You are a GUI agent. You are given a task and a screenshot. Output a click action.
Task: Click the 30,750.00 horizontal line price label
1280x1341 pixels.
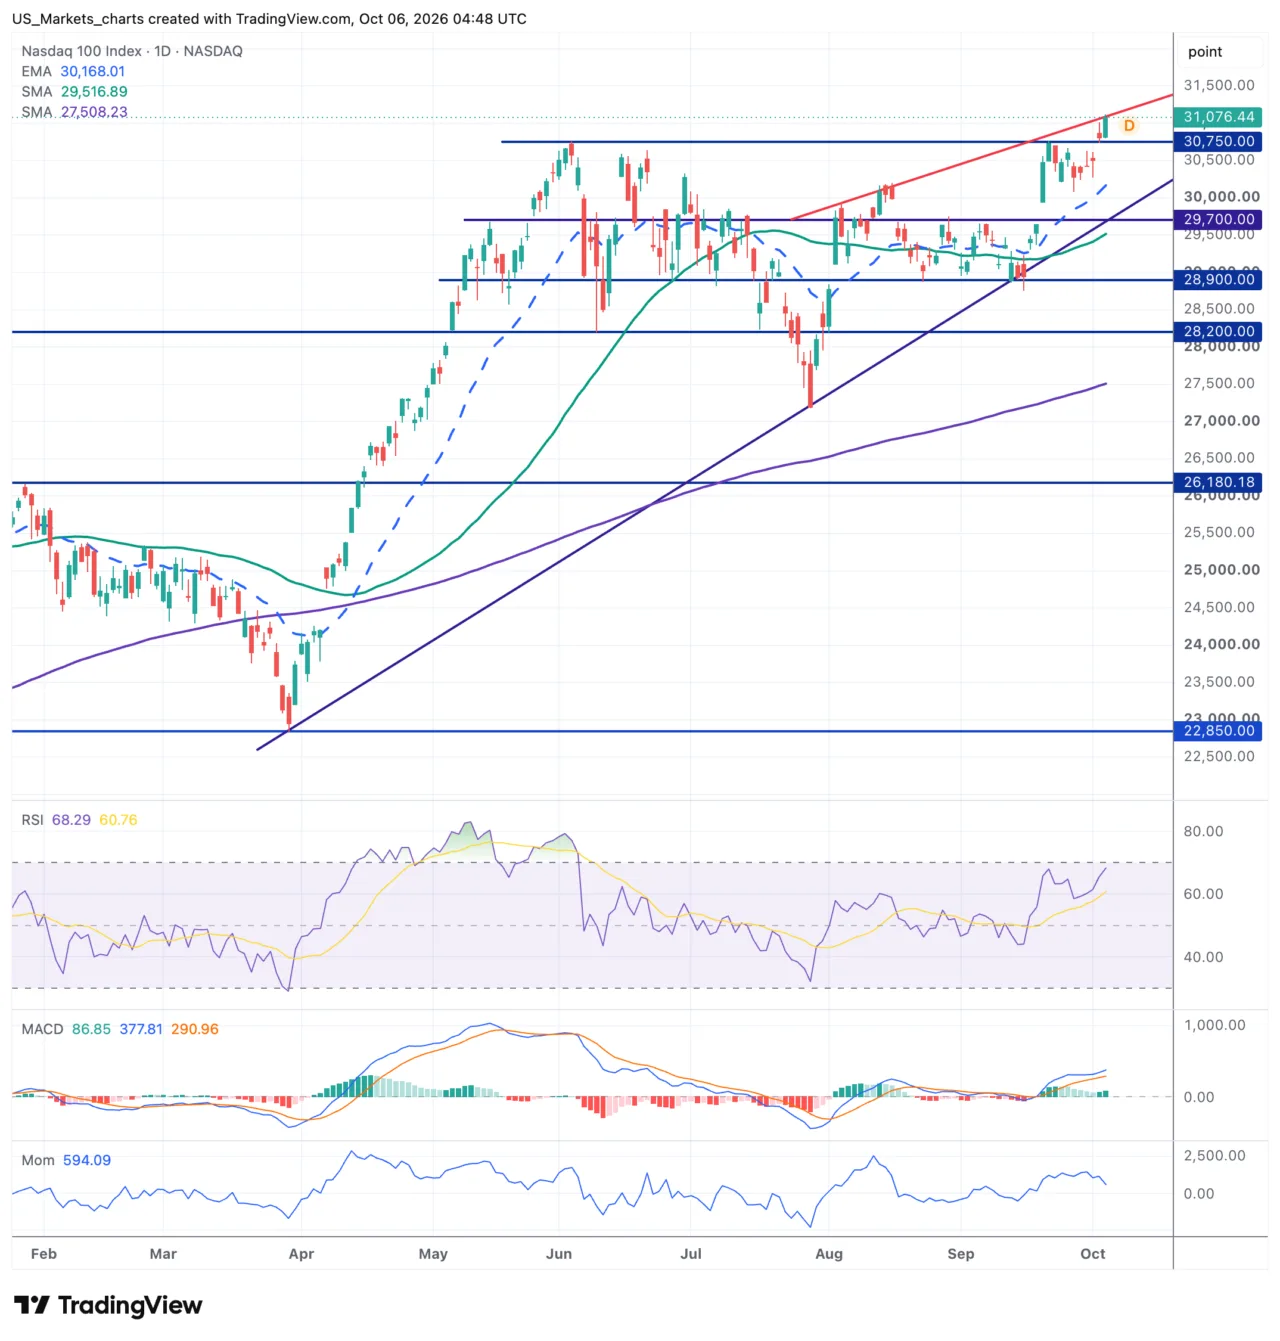click(x=1218, y=142)
